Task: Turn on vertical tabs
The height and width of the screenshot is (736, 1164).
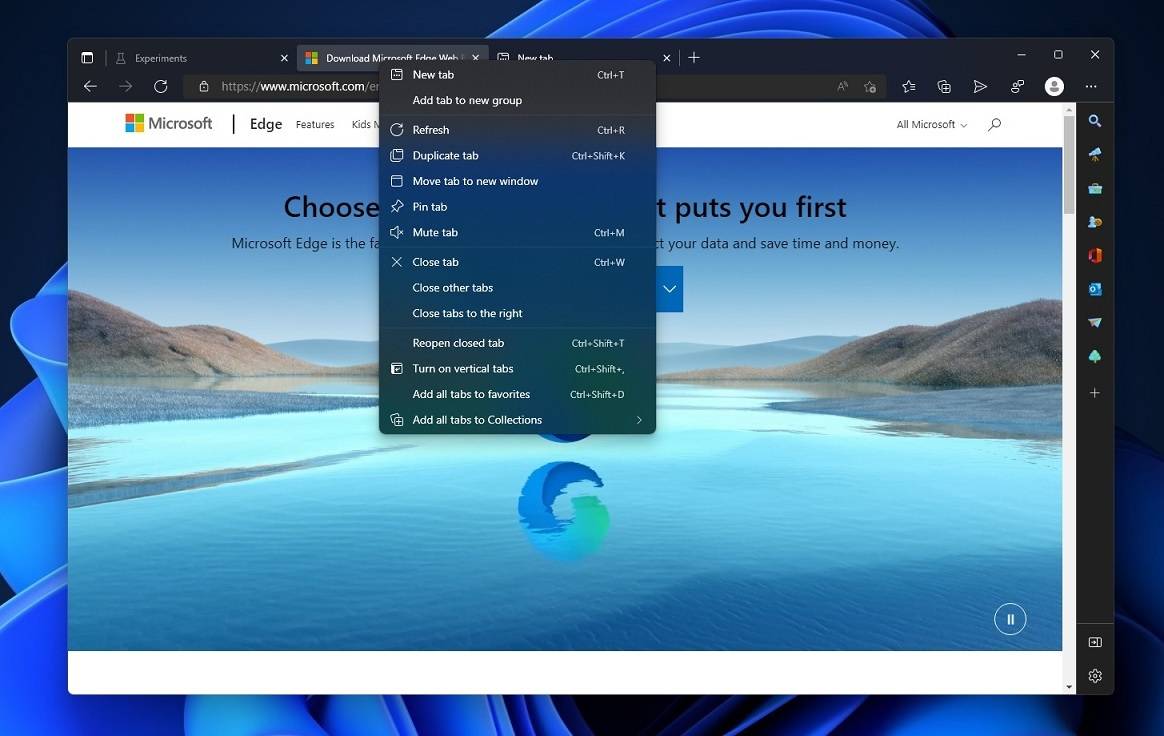Action: (463, 368)
